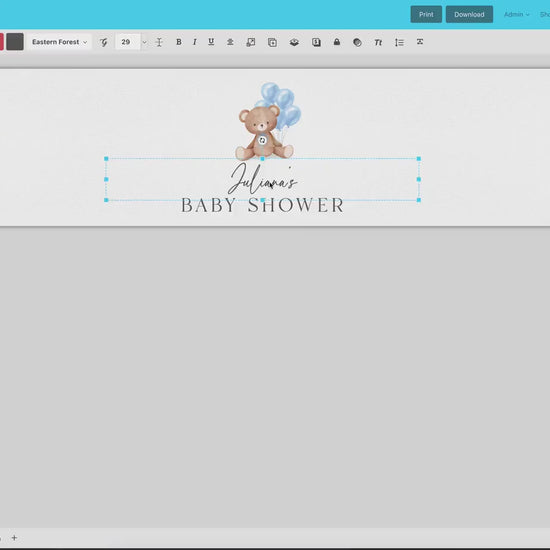This screenshot has width=550, height=550.
Task: Select the BABY SHOWER text
Action: point(262,206)
